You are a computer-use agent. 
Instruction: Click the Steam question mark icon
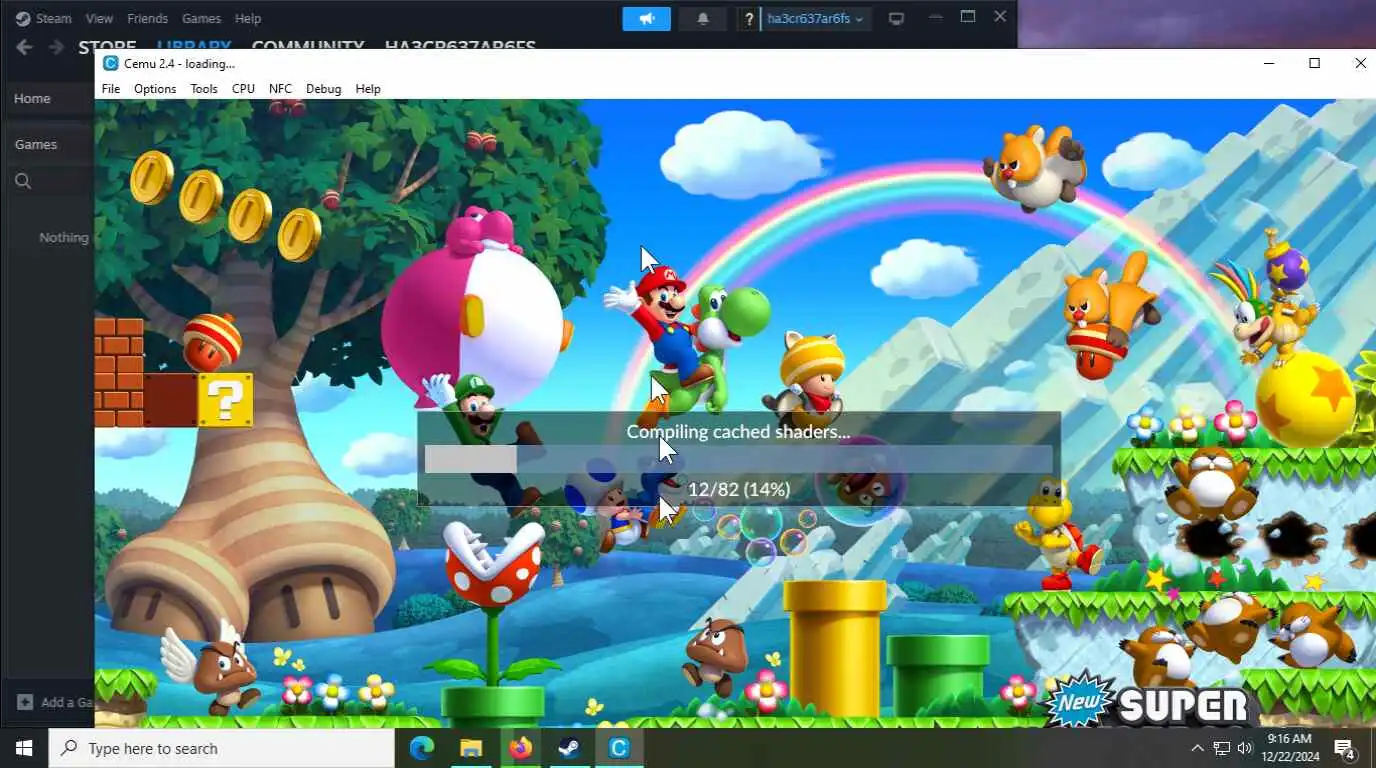tap(748, 18)
